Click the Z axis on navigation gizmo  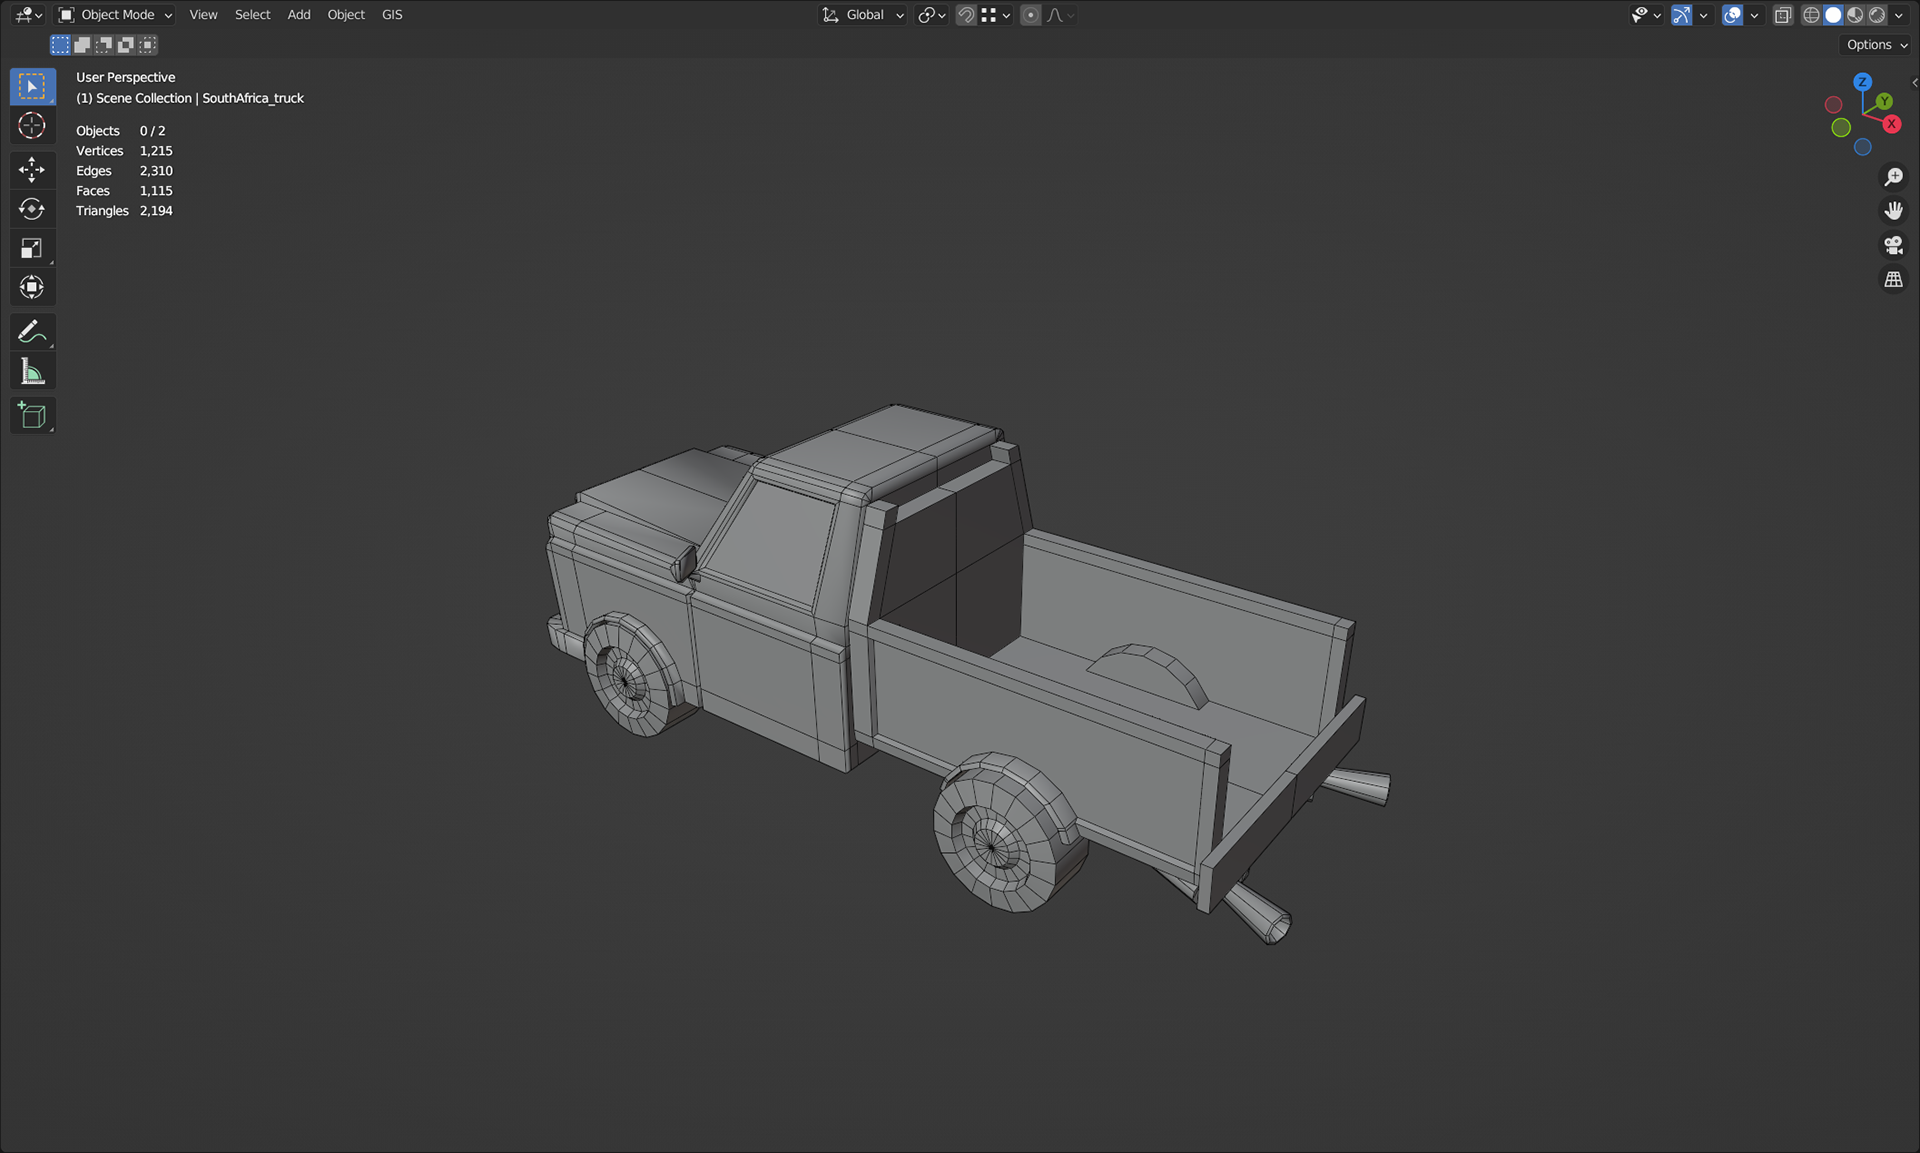(1862, 82)
